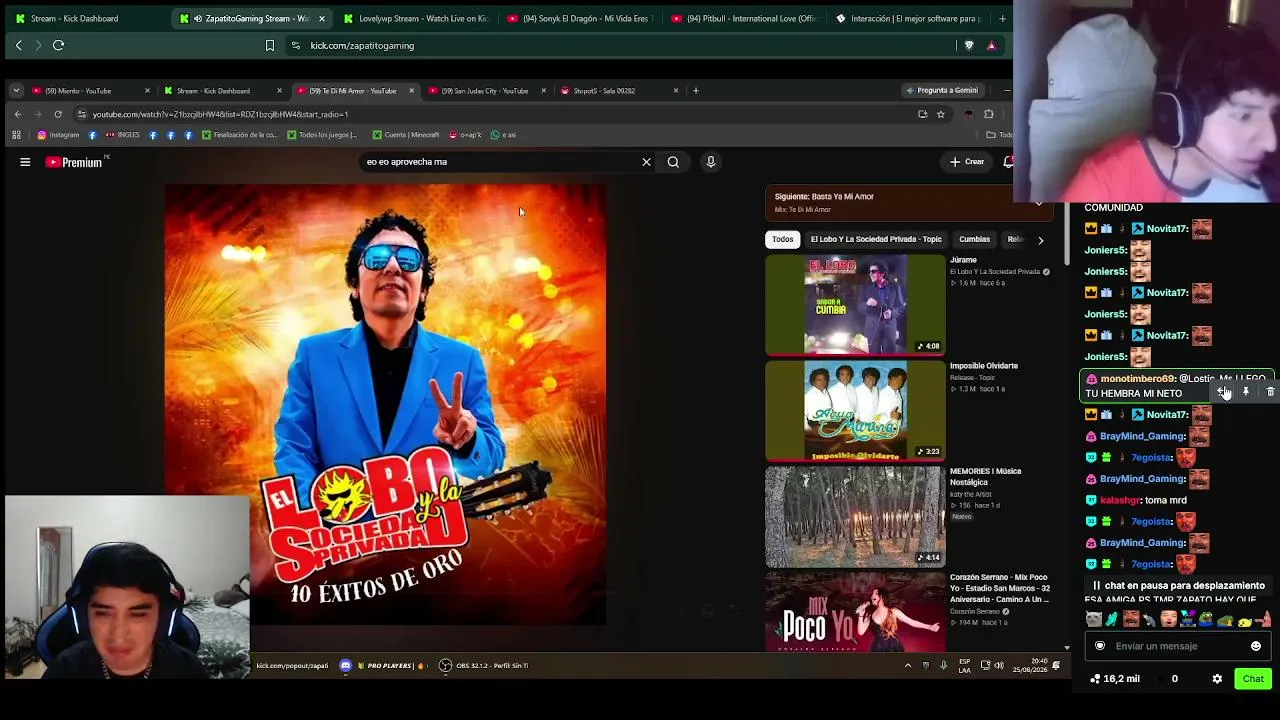Open the apps grid in bookmarks bar
Image resolution: width=1280 pixels, height=720 pixels.
(x=16, y=135)
